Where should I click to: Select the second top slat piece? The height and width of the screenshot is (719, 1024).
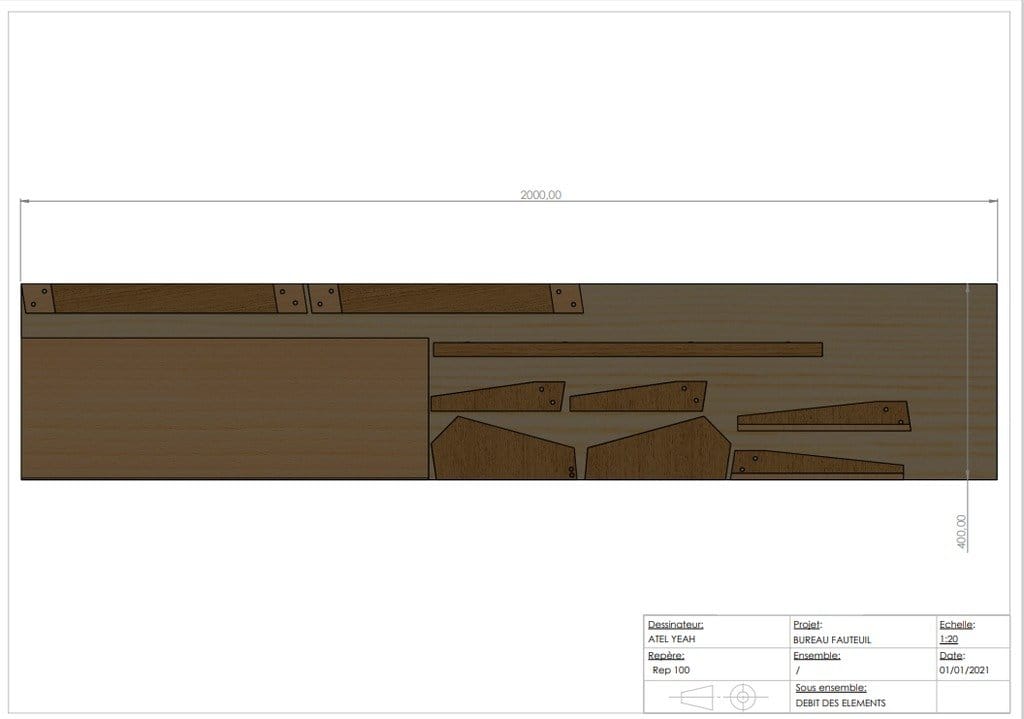[446, 298]
